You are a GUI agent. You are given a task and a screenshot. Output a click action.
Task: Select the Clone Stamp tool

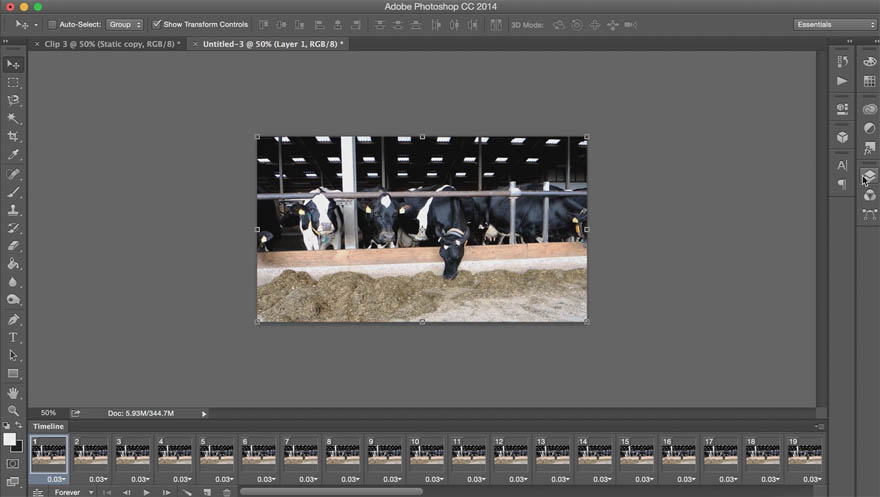coord(13,210)
